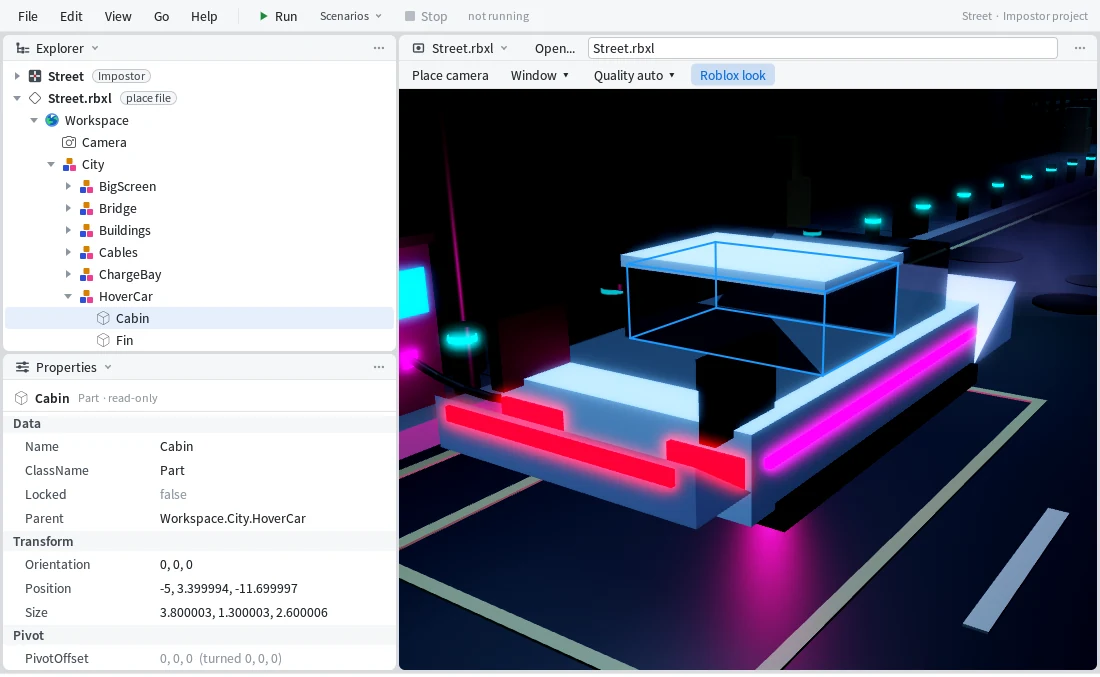The image size is (1100, 677).
Task: Click the Workspace globe icon
Action: coord(52,120)
